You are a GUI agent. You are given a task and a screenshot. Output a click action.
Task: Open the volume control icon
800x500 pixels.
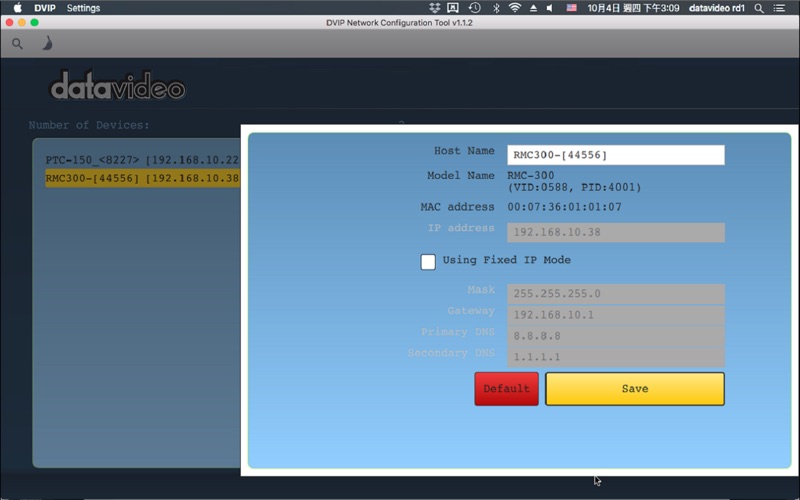[x=550, y=8]
